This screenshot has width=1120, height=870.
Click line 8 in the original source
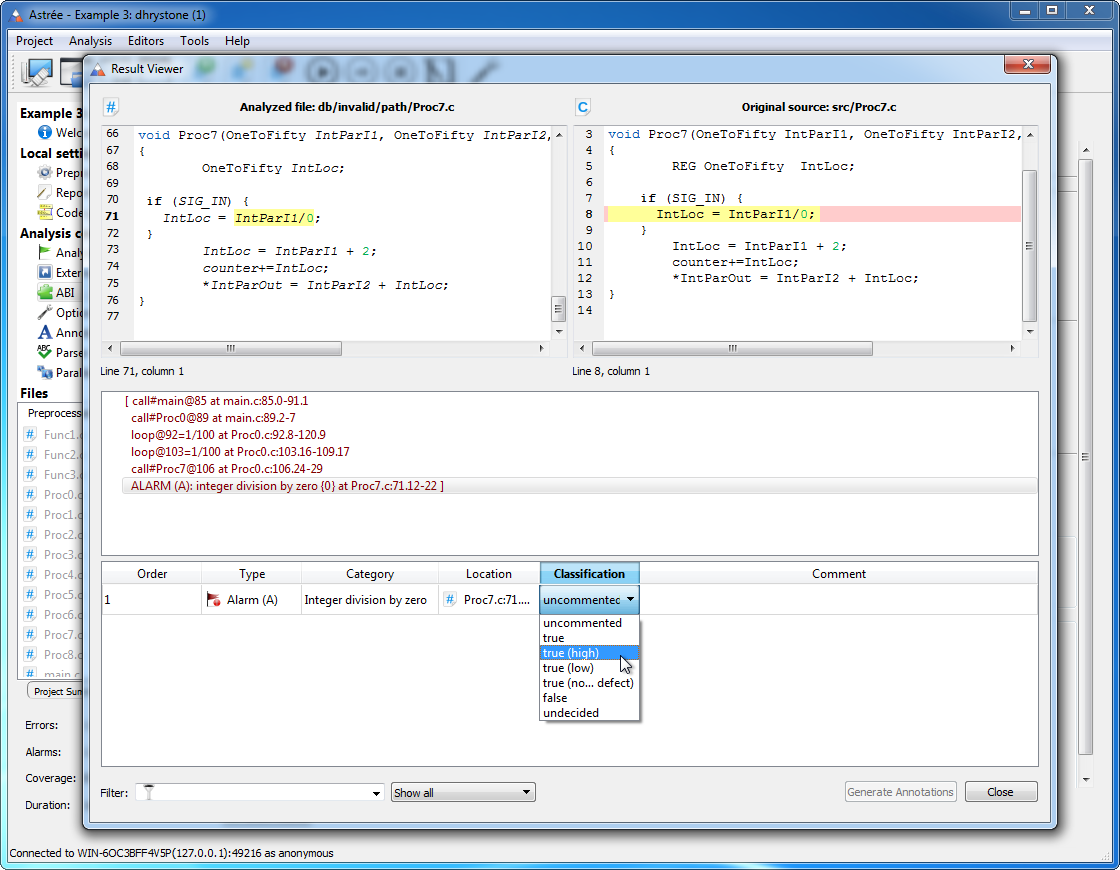812,214
